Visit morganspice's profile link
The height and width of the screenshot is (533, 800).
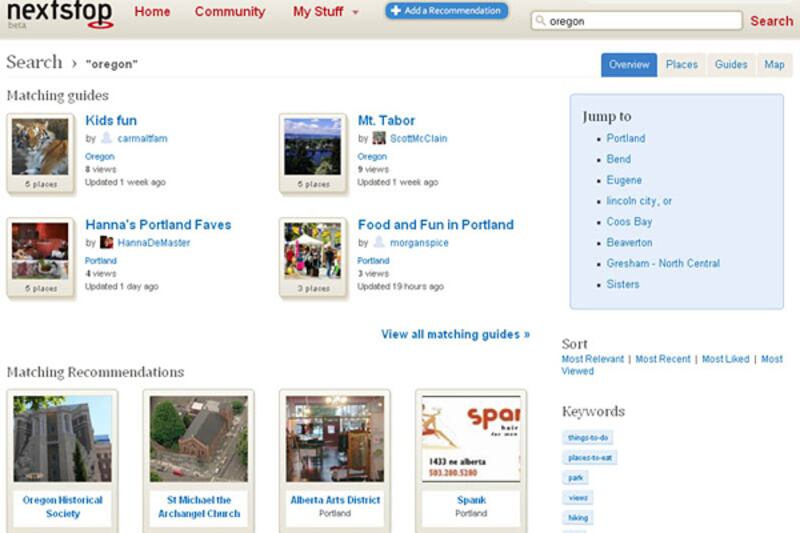tap(419, 243)
